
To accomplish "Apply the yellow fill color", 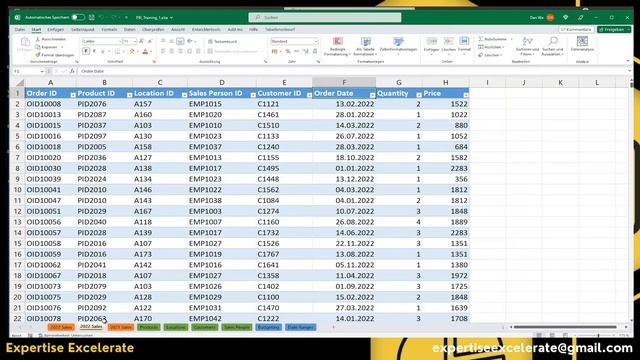I will tap(131, 51).
